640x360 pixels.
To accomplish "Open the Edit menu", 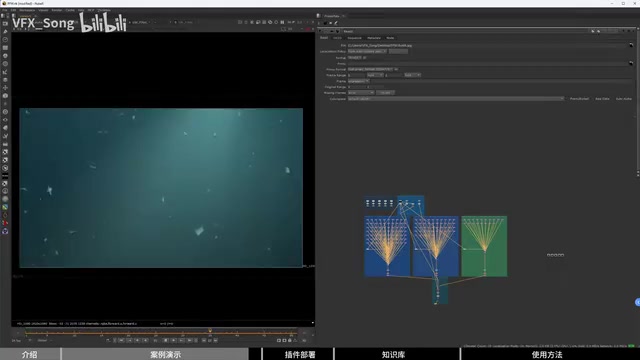I will tap(13, 10).
